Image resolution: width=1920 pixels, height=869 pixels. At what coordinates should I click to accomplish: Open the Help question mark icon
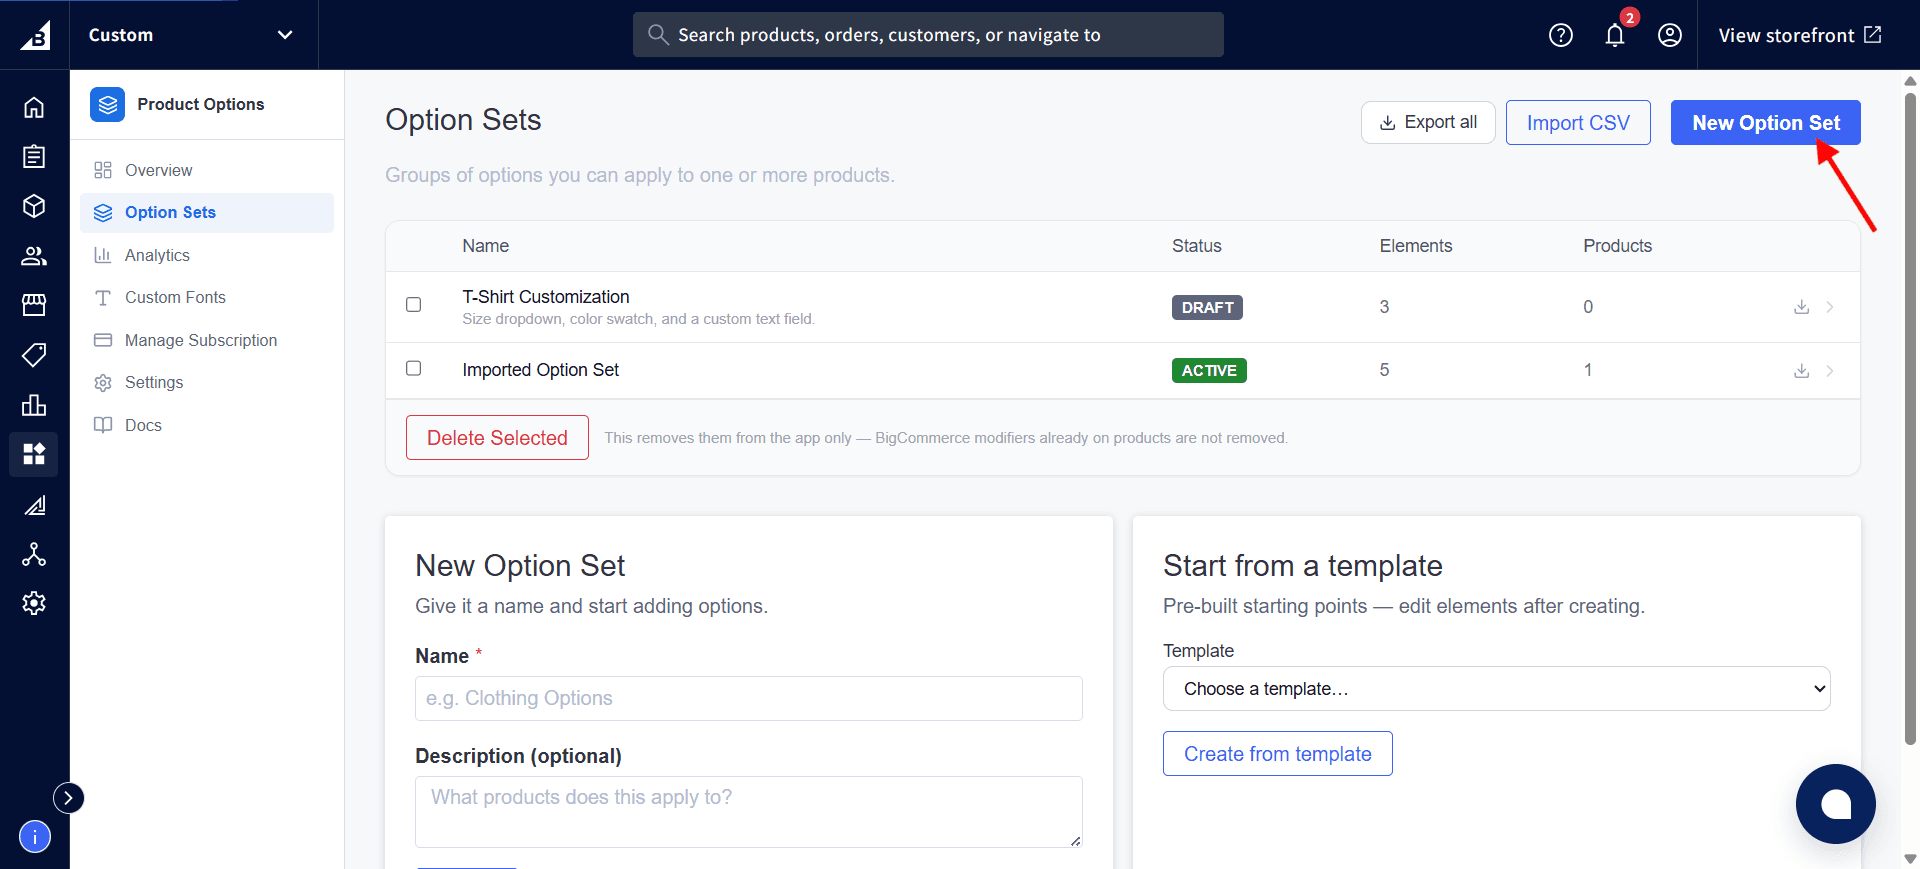[x=1561, y=35]
